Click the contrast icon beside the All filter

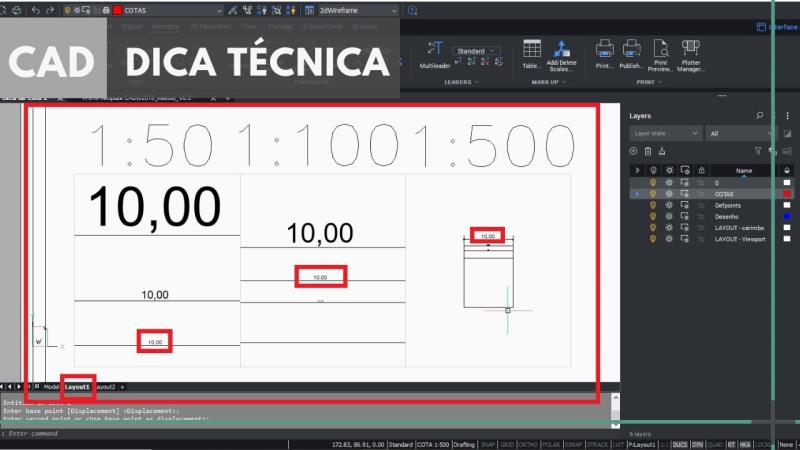787,134
